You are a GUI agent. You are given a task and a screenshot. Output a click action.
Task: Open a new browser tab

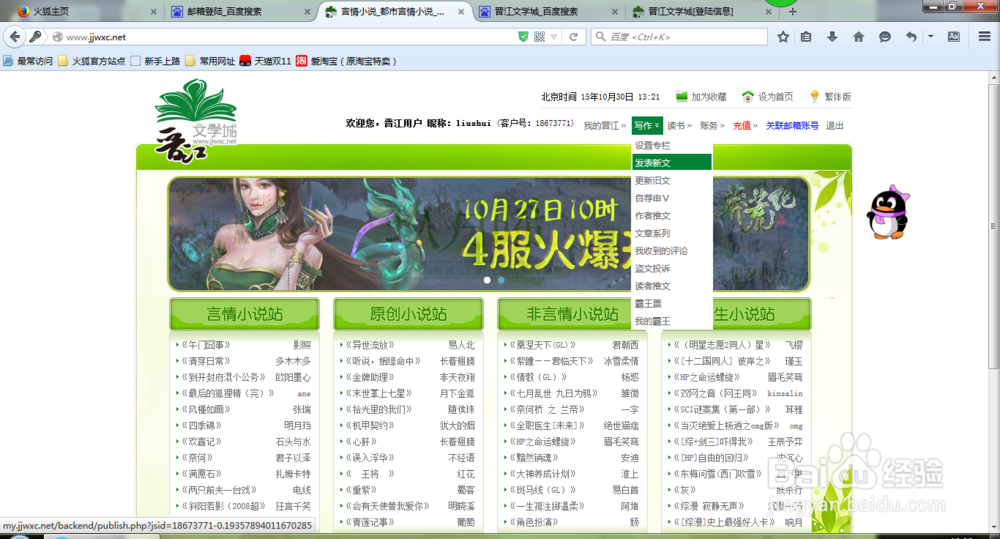[793, 11]
